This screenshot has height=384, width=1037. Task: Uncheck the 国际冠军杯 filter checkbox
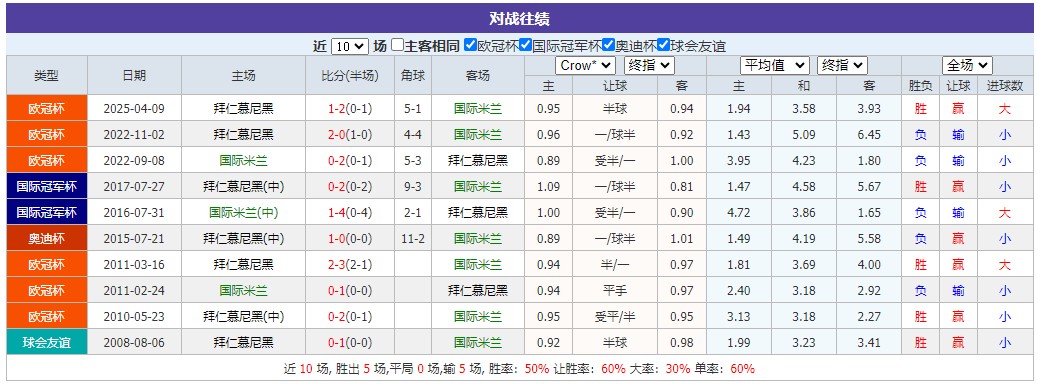point(525,46)
